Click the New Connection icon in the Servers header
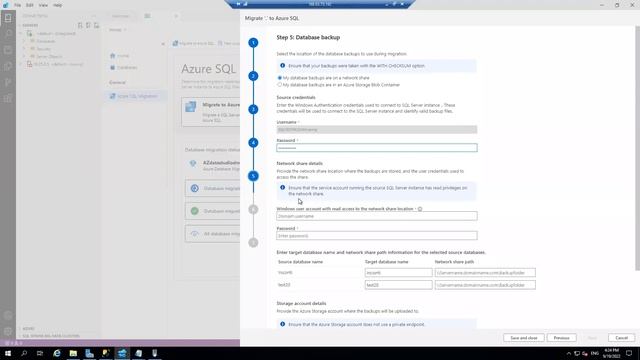Screen dimensions: 640x360 tap(80, 25)
